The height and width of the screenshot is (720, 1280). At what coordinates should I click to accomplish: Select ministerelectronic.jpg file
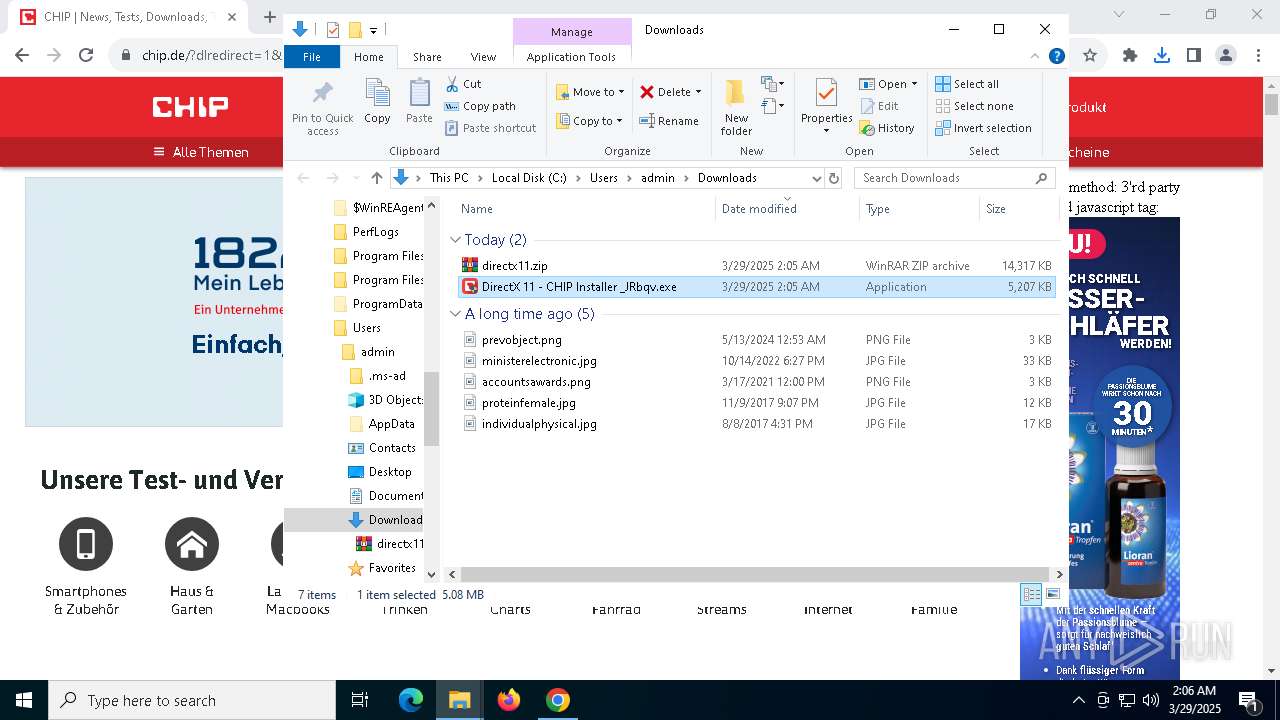[755, 361]
